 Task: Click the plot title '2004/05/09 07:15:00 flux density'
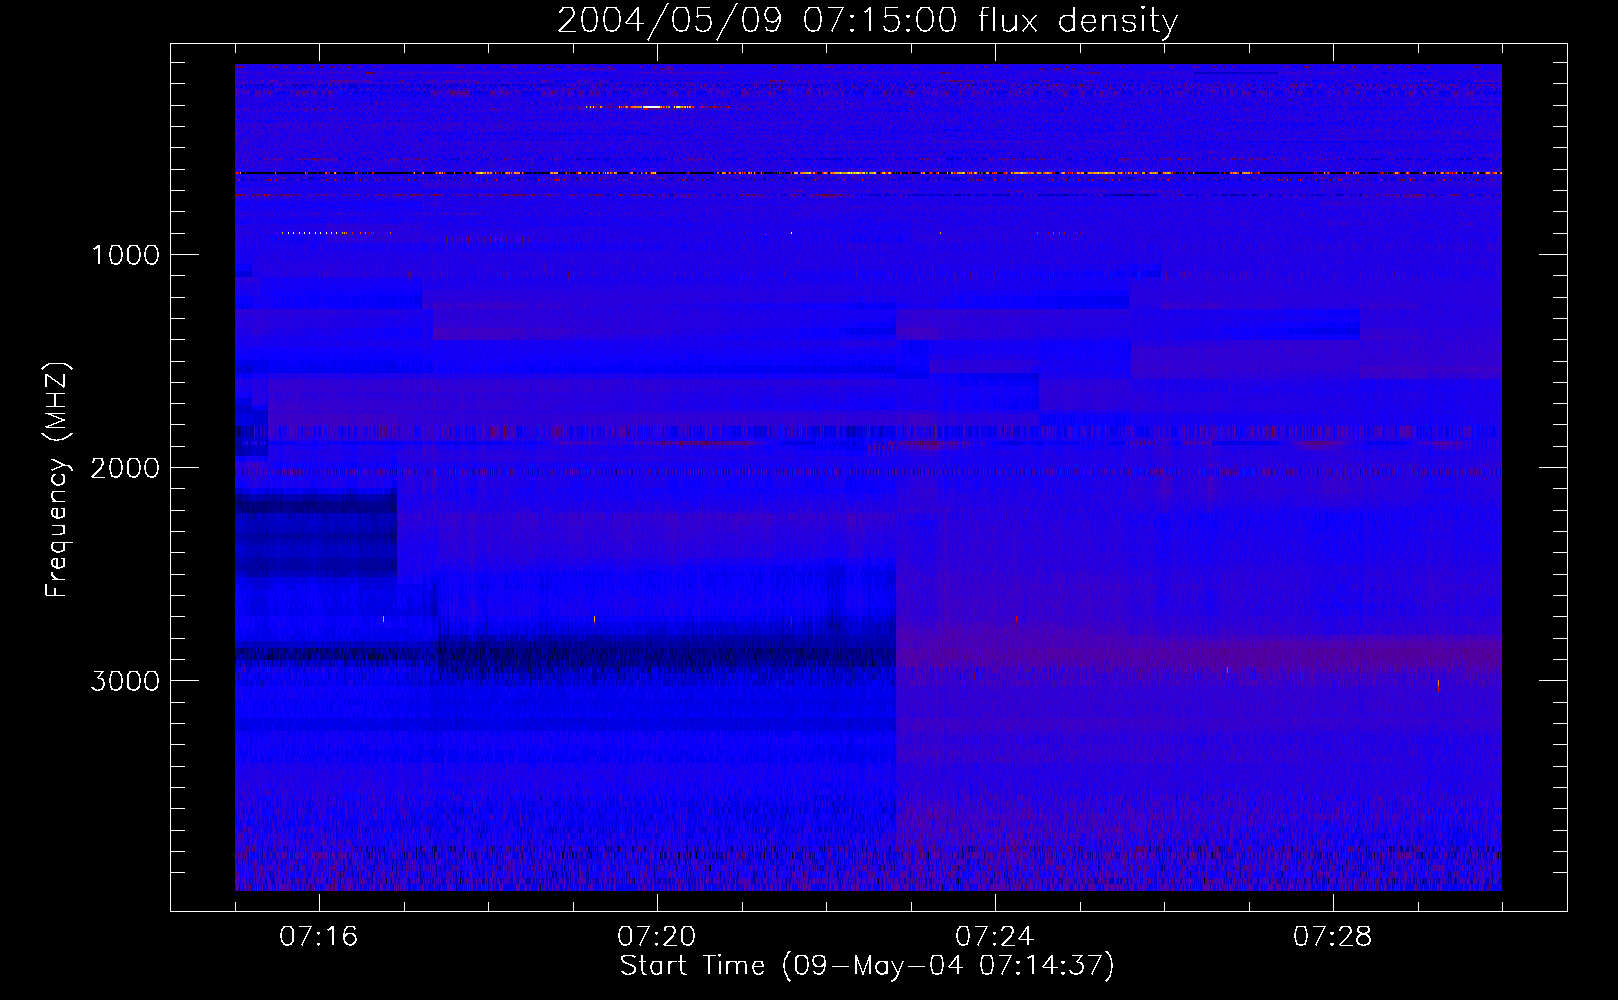point(867,21)
